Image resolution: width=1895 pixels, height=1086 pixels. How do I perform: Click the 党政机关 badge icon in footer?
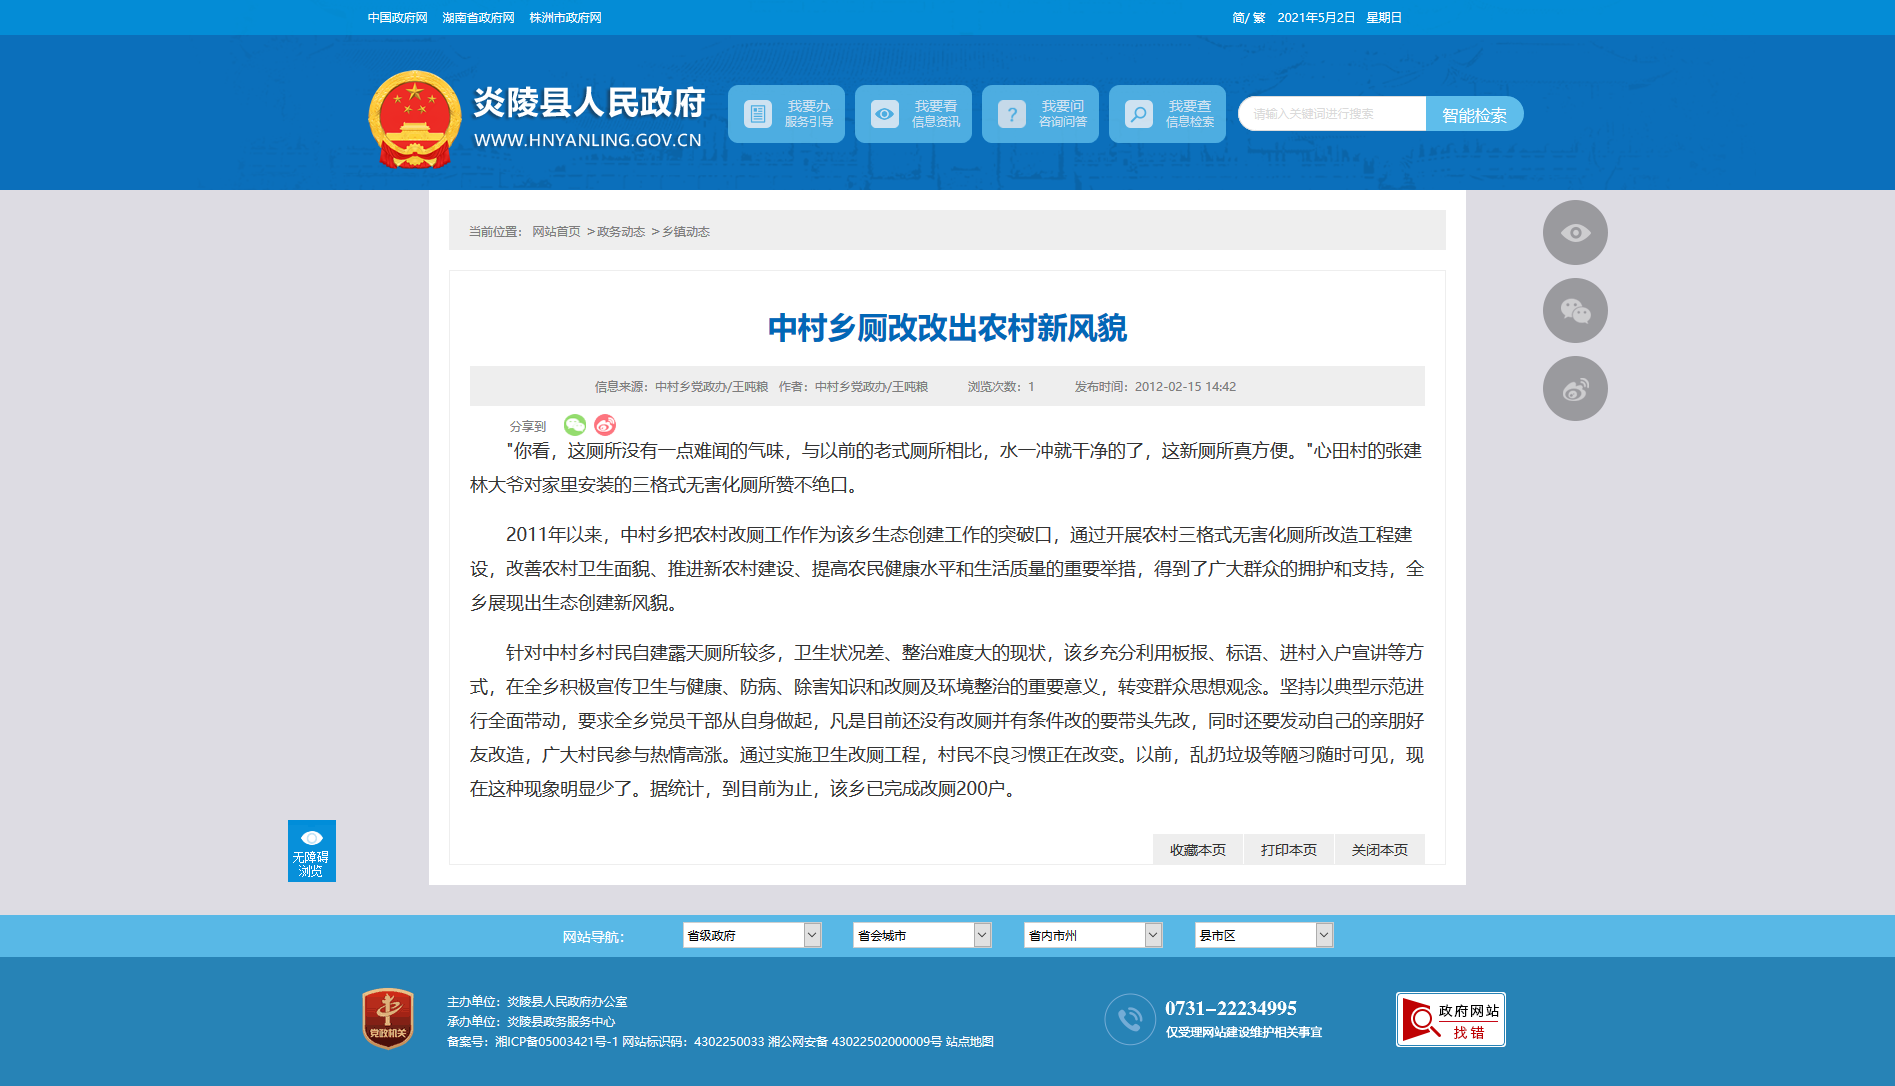[388, 1019]
